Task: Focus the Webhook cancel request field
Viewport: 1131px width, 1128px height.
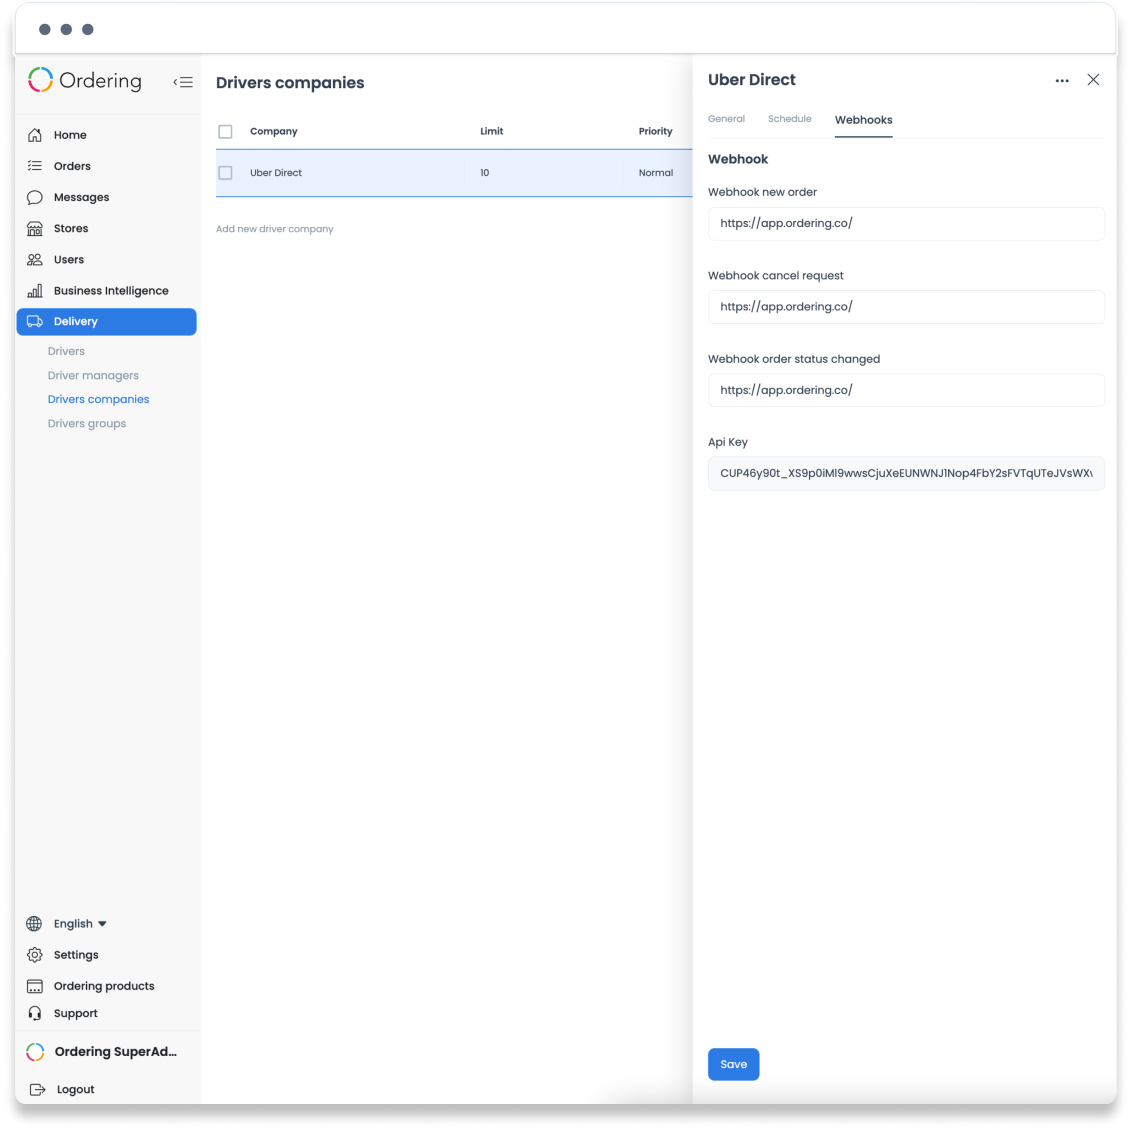Action: (x=906, y=307)
